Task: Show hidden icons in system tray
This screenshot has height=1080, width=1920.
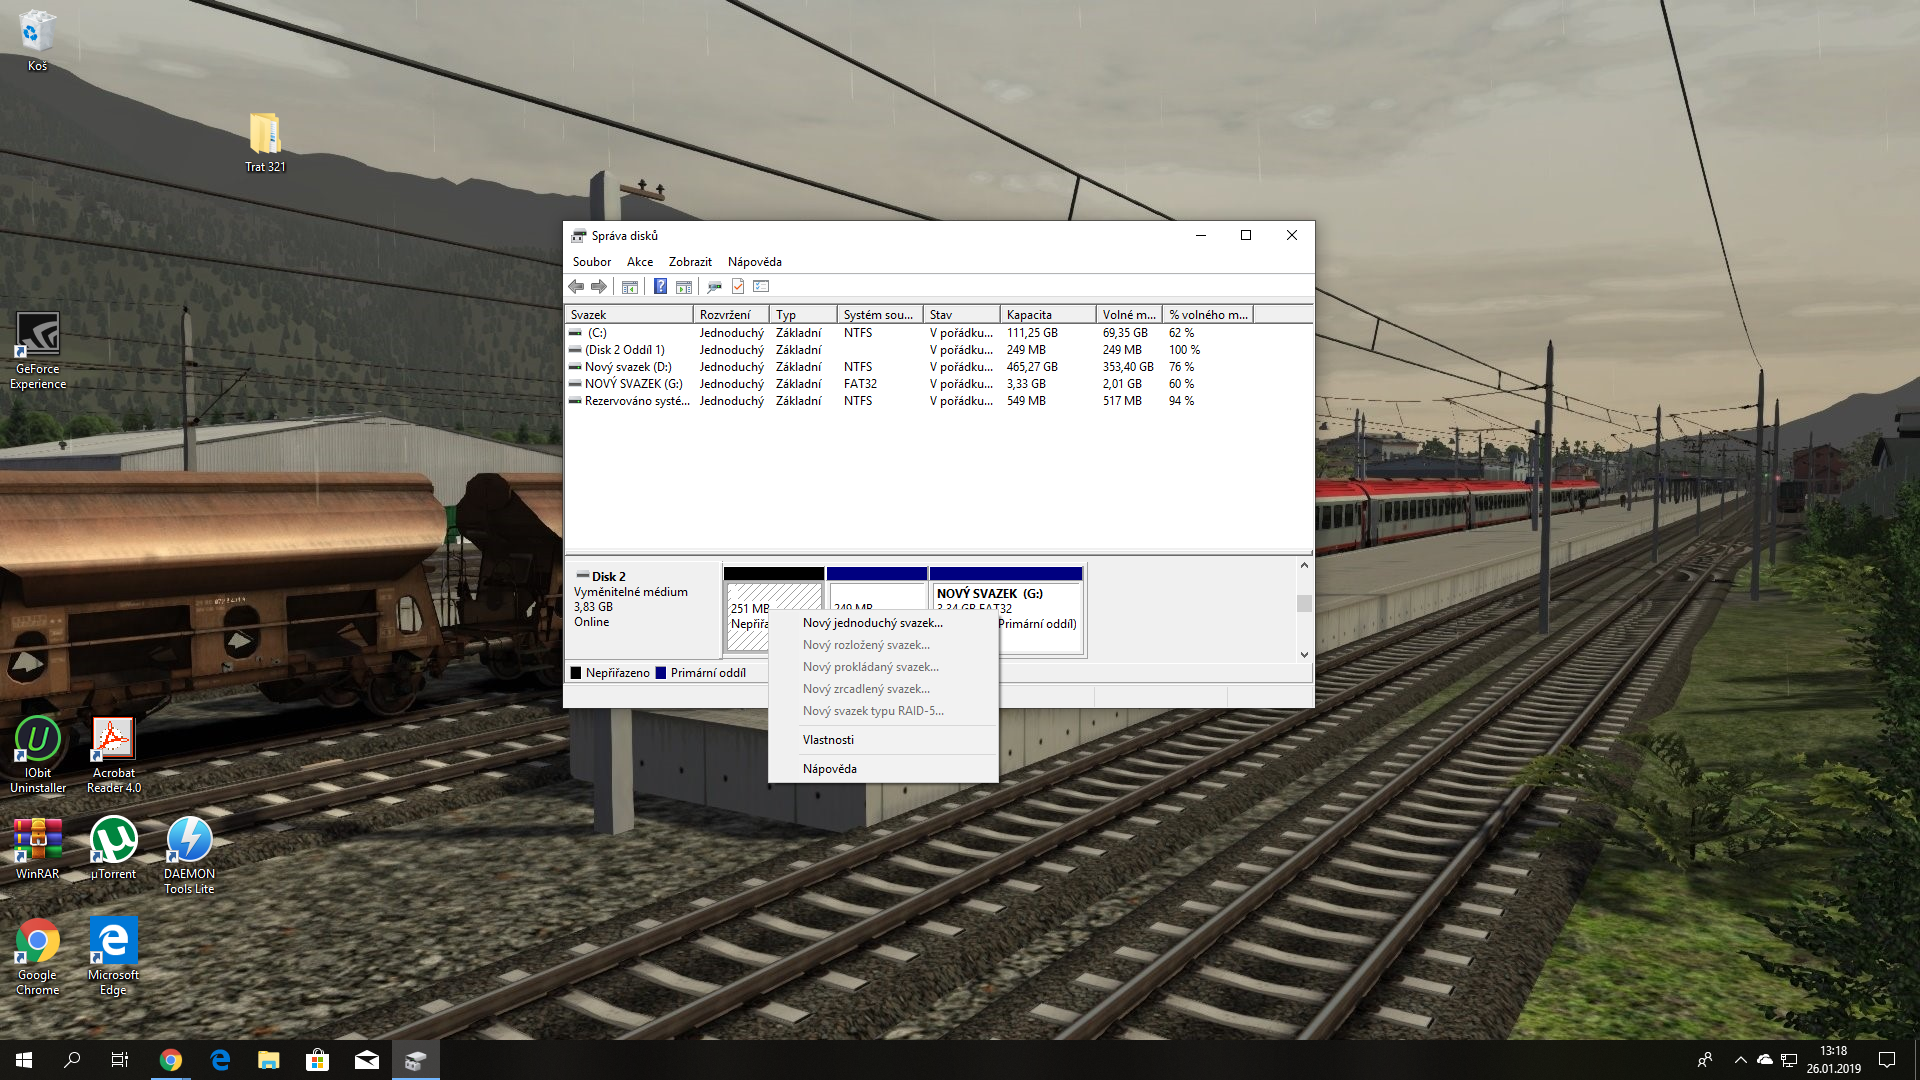Action: click(x=1740, y=1060)
